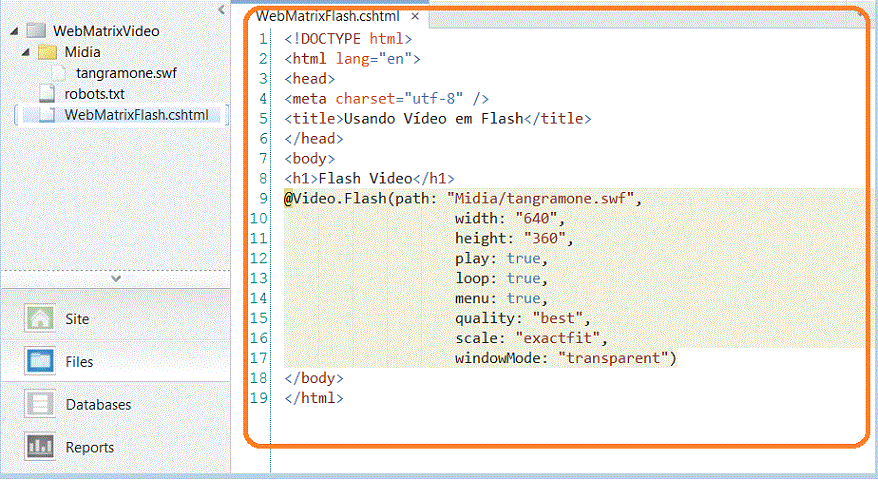The height and width of the screenshot is (480, 878).
Task: Click line number 19 in the gutter
Action: click(259, 398)
